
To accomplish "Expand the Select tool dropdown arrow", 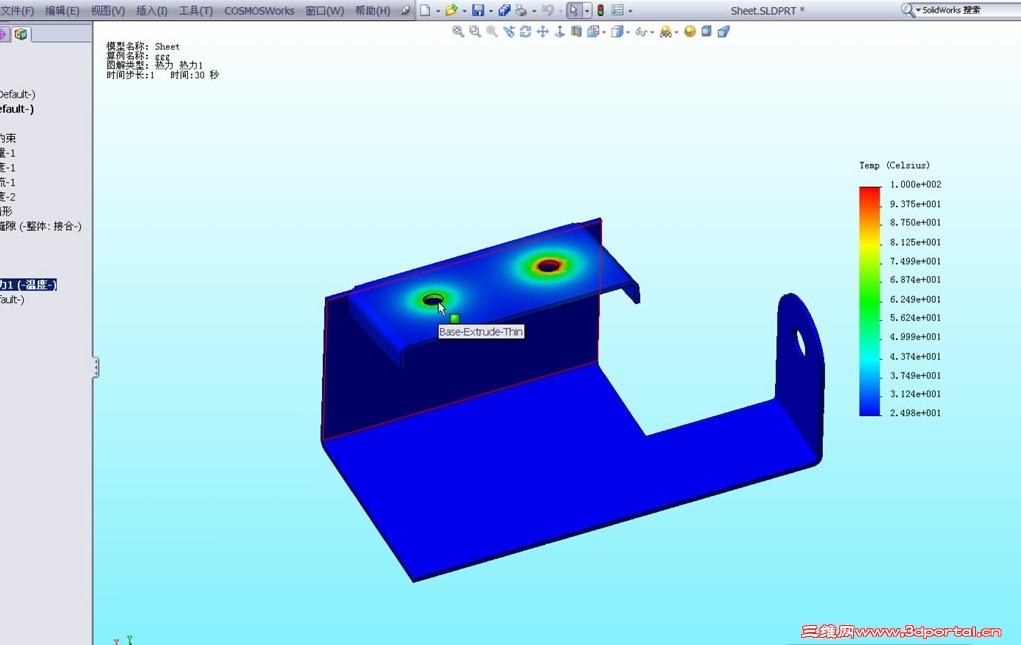I will pos(587,11).
